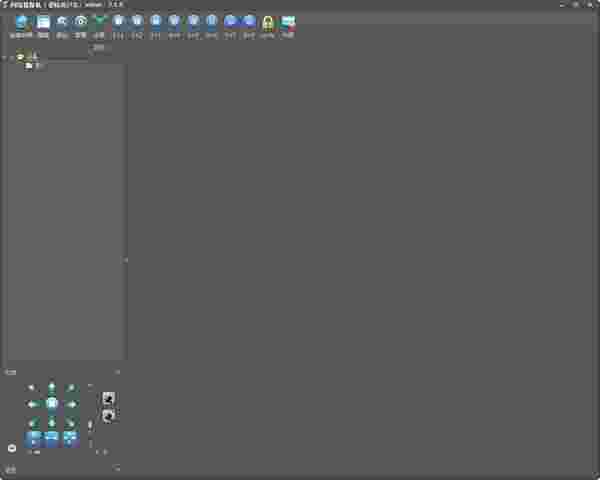Click the center button of the PTZ direction pad
The image size is (600, 480).
coord(52,403)
